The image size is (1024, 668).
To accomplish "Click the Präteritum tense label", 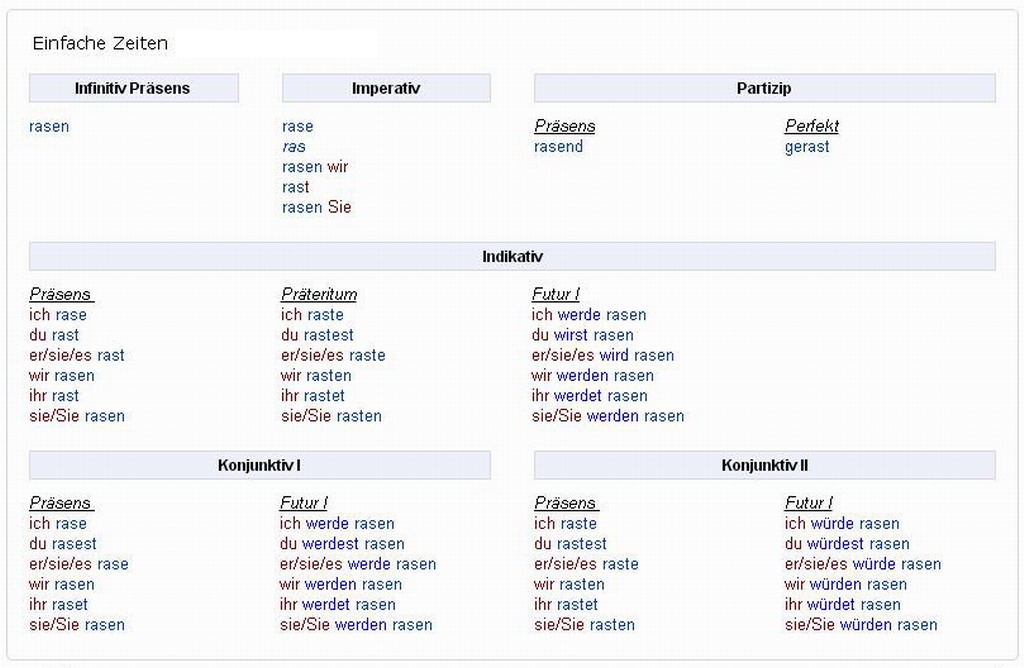I will click(x=319, y=295).
